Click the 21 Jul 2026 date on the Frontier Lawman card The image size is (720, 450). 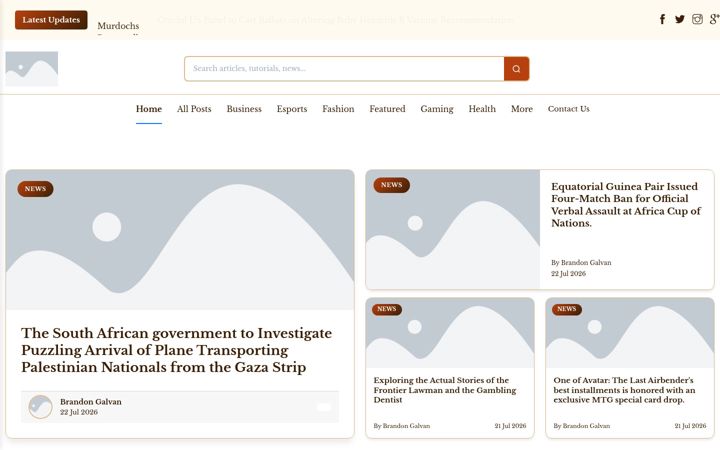point(510,426)
